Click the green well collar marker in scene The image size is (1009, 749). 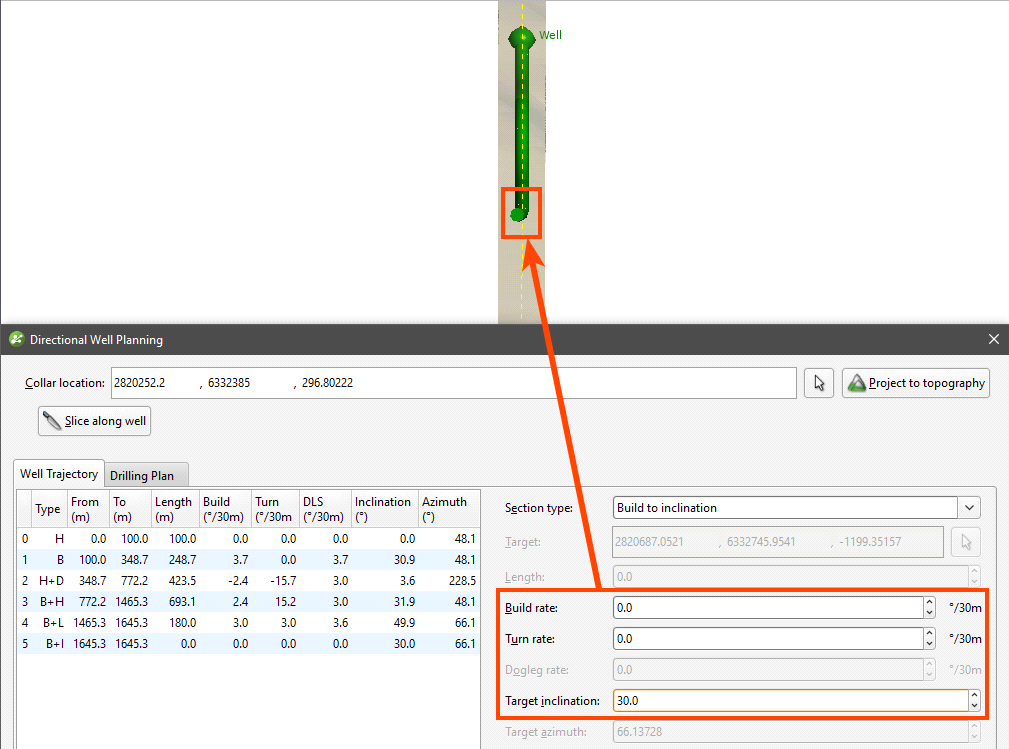(521, 38)
